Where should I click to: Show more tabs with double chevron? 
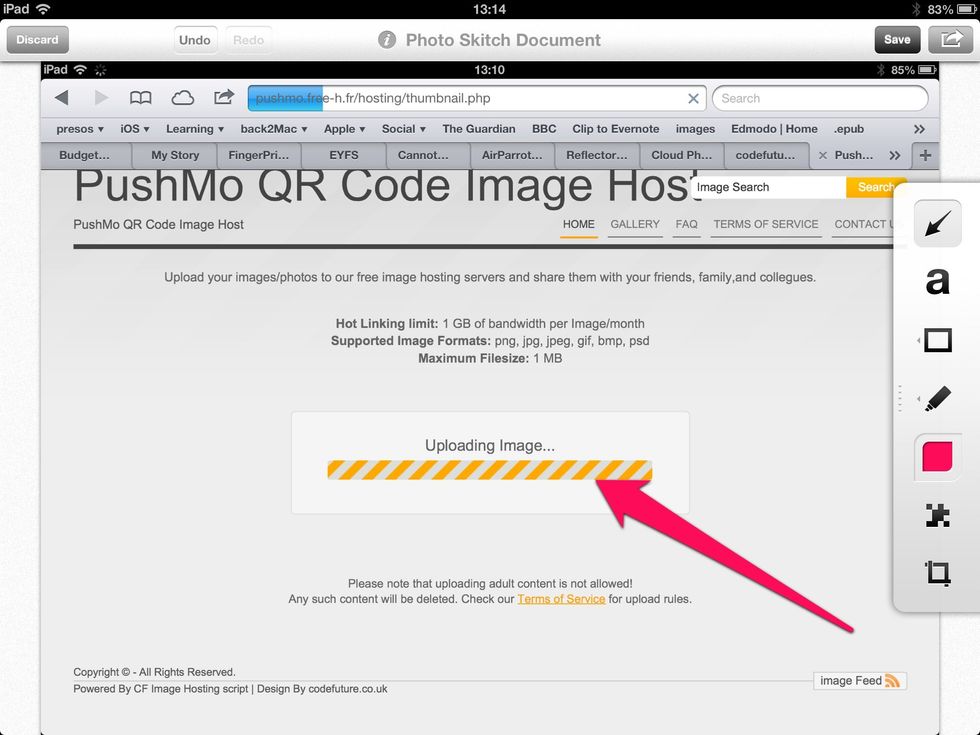(x=895, y=156)
